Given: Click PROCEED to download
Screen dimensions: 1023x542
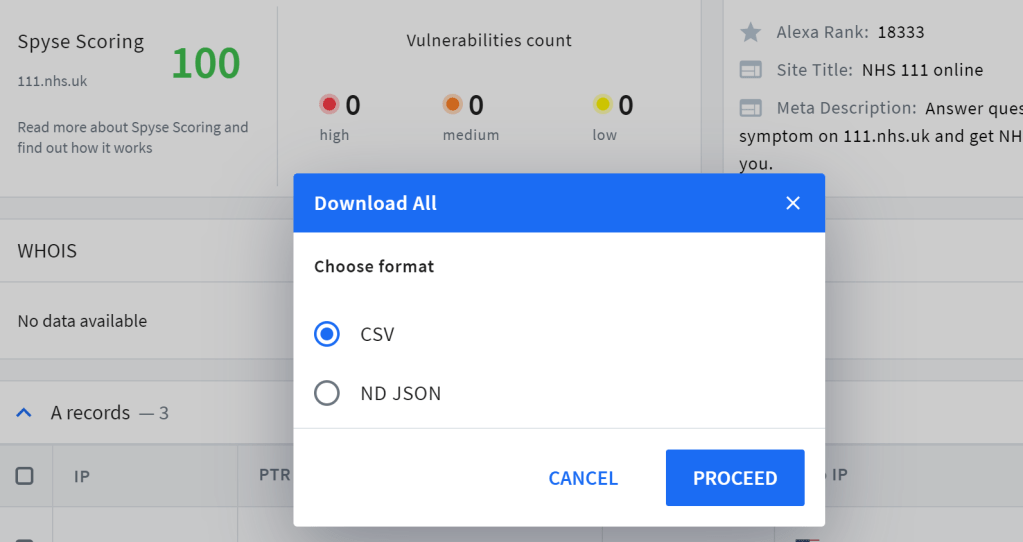Looking at the screenshot, I should pos(735,478).
